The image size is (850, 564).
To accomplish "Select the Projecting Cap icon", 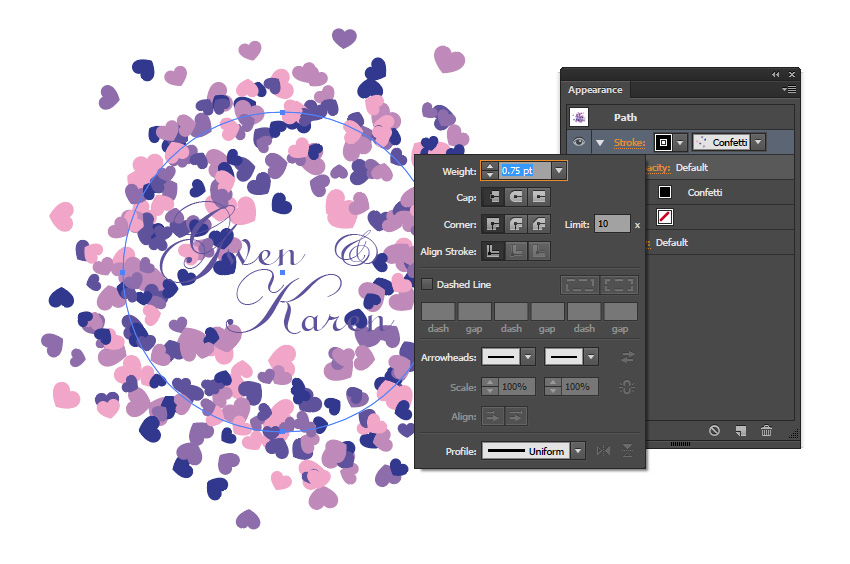I will click(539, 197).
